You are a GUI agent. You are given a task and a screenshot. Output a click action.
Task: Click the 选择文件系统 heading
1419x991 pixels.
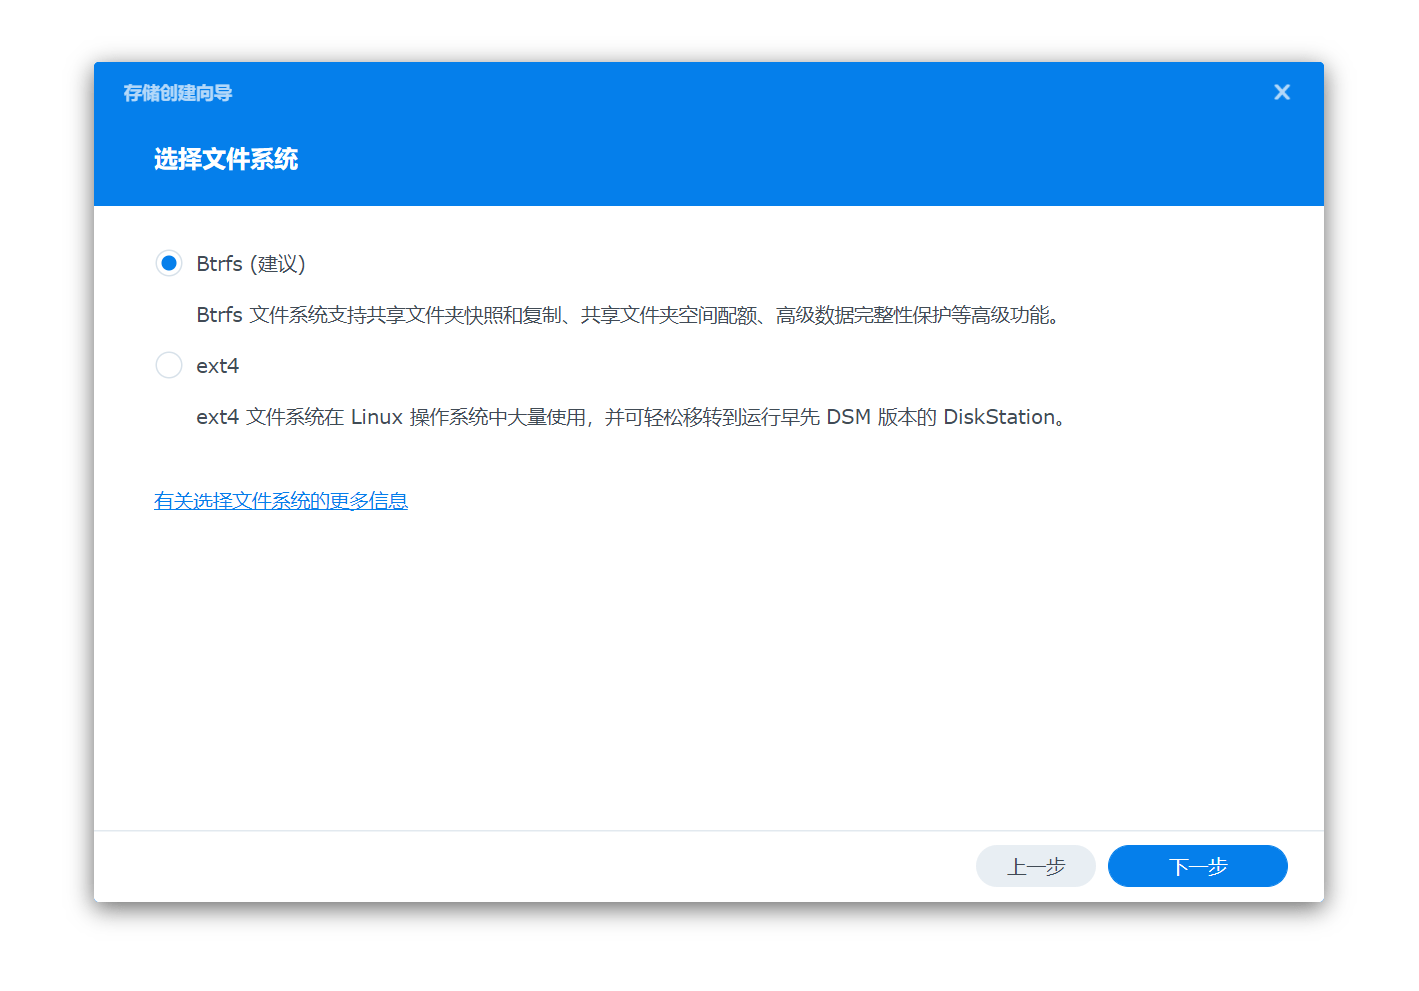226,159
